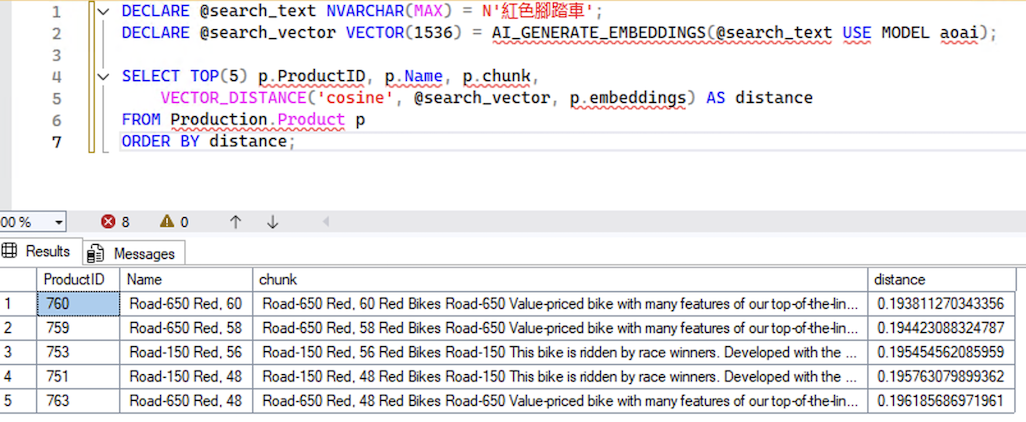Click the red error count icon
This screenshot has height=422, width=1026.
pyautogui.click(x=108, y=222)
